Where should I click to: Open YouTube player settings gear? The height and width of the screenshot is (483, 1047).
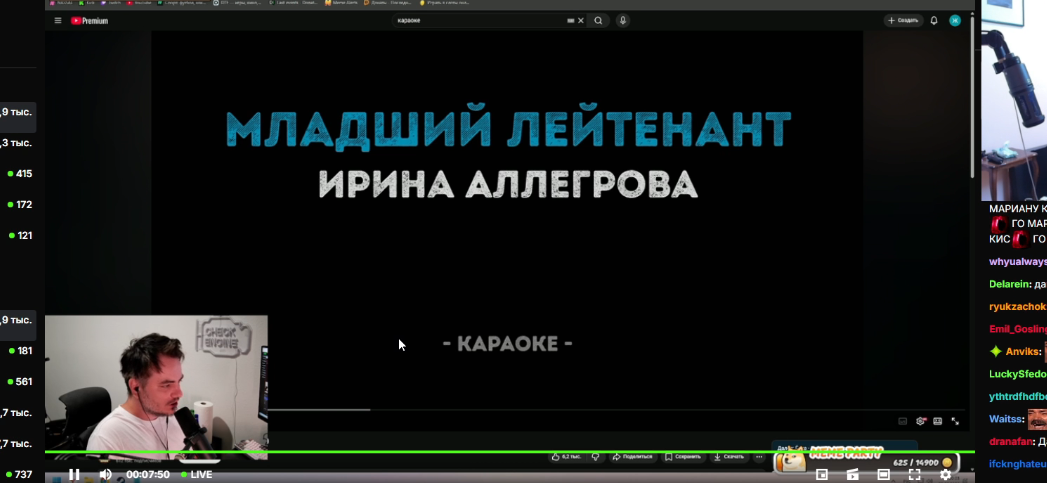(x=920, y=421)
